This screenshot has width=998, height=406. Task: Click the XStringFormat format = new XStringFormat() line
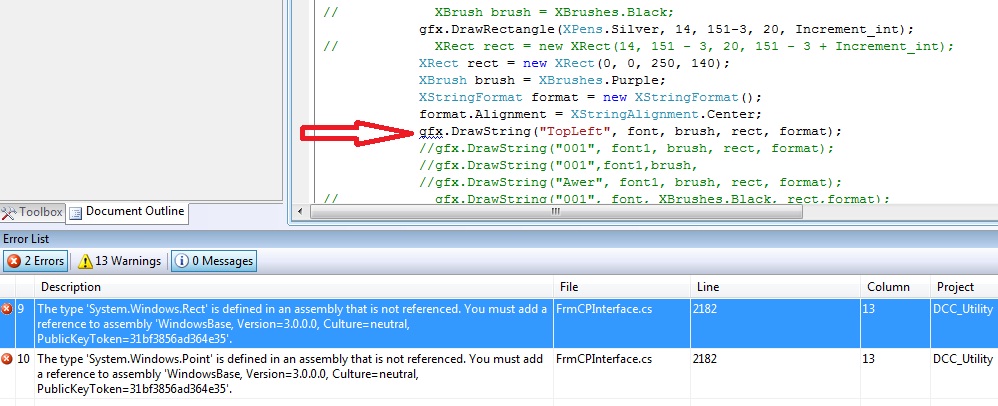pyautogui.click(x=590, y=97)
